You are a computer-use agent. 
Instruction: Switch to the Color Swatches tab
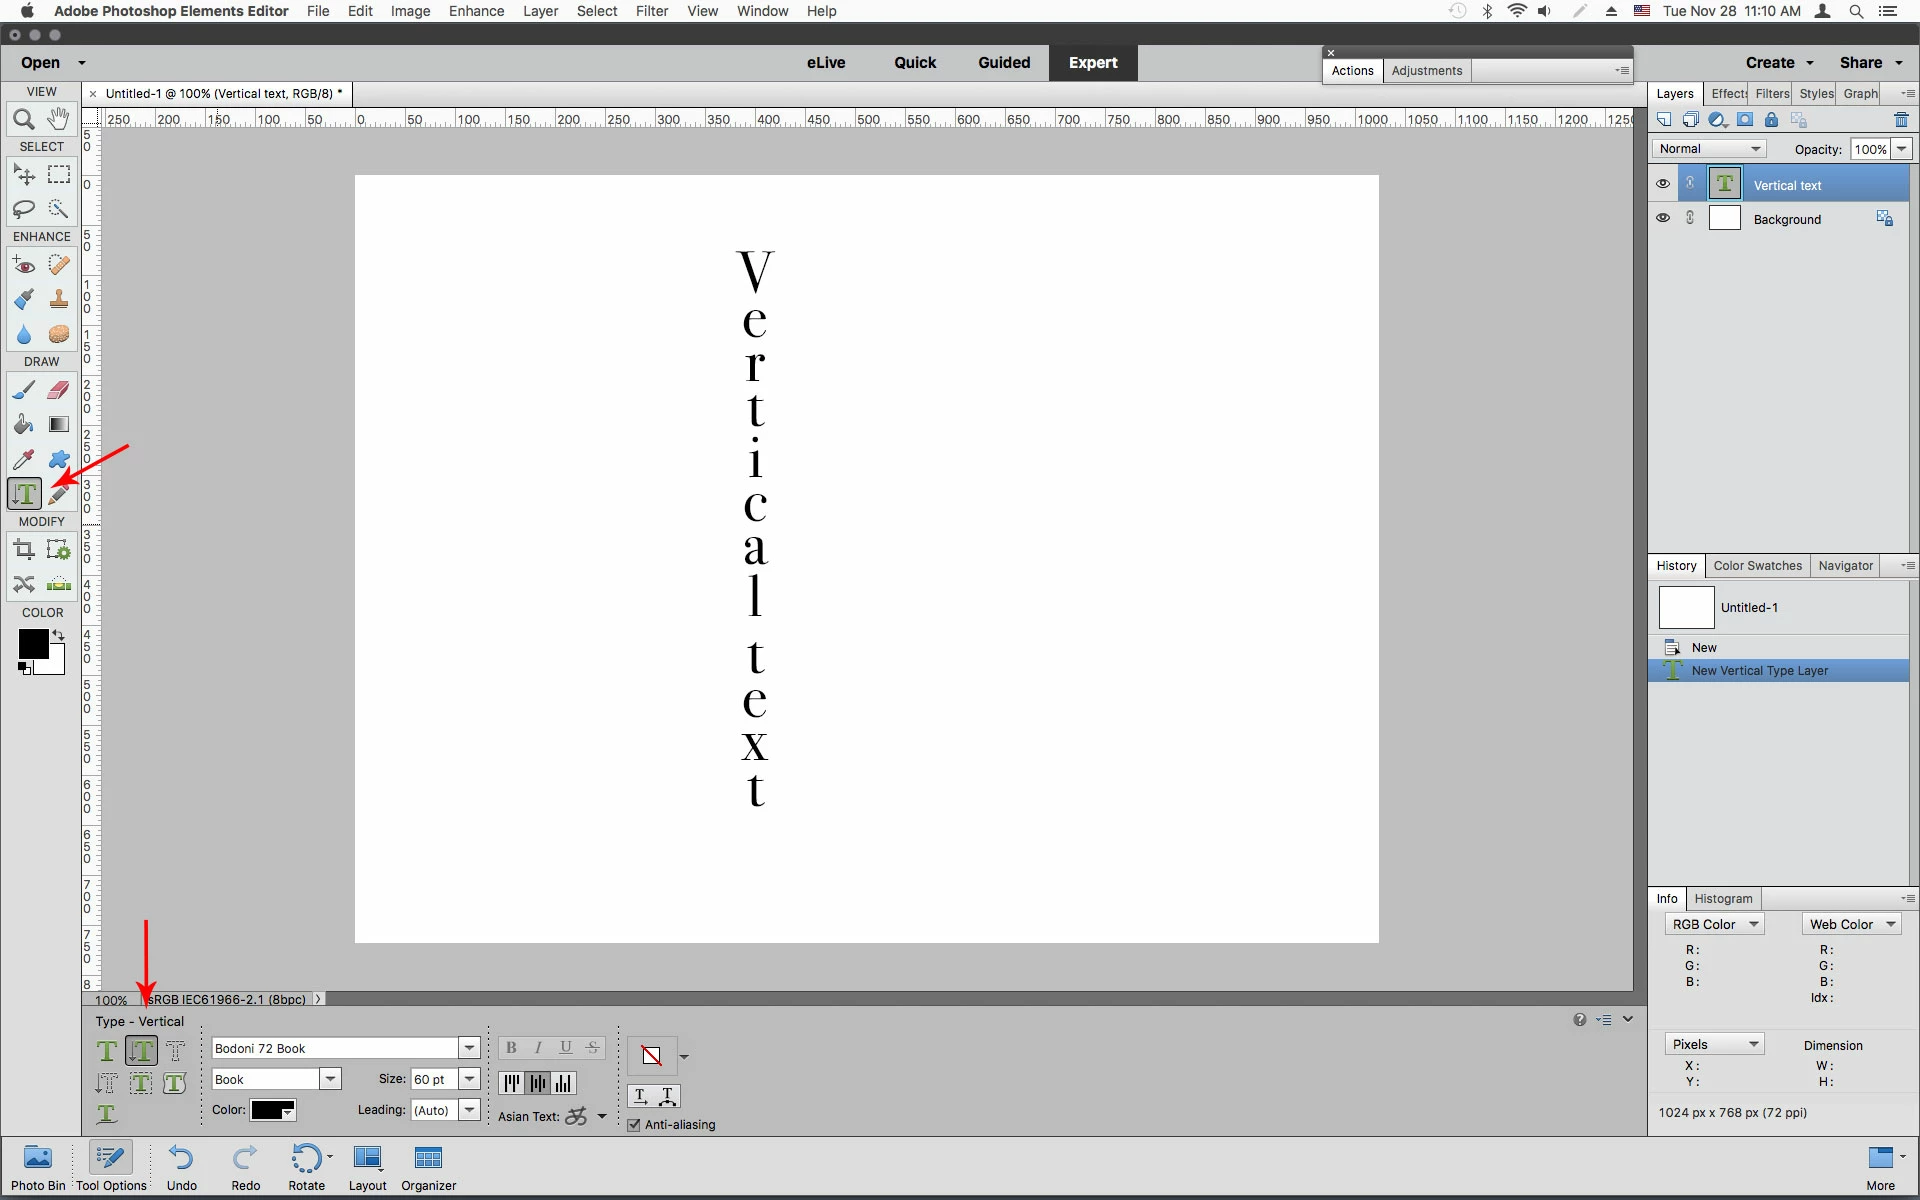point(1757,566)
